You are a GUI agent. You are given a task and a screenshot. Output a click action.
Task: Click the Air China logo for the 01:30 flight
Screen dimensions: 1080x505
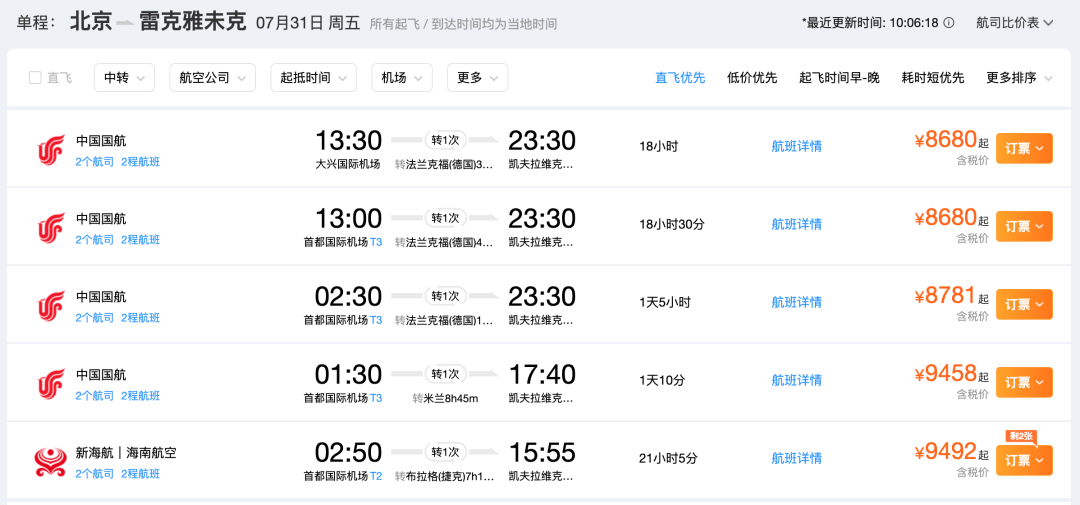[51, 385]
